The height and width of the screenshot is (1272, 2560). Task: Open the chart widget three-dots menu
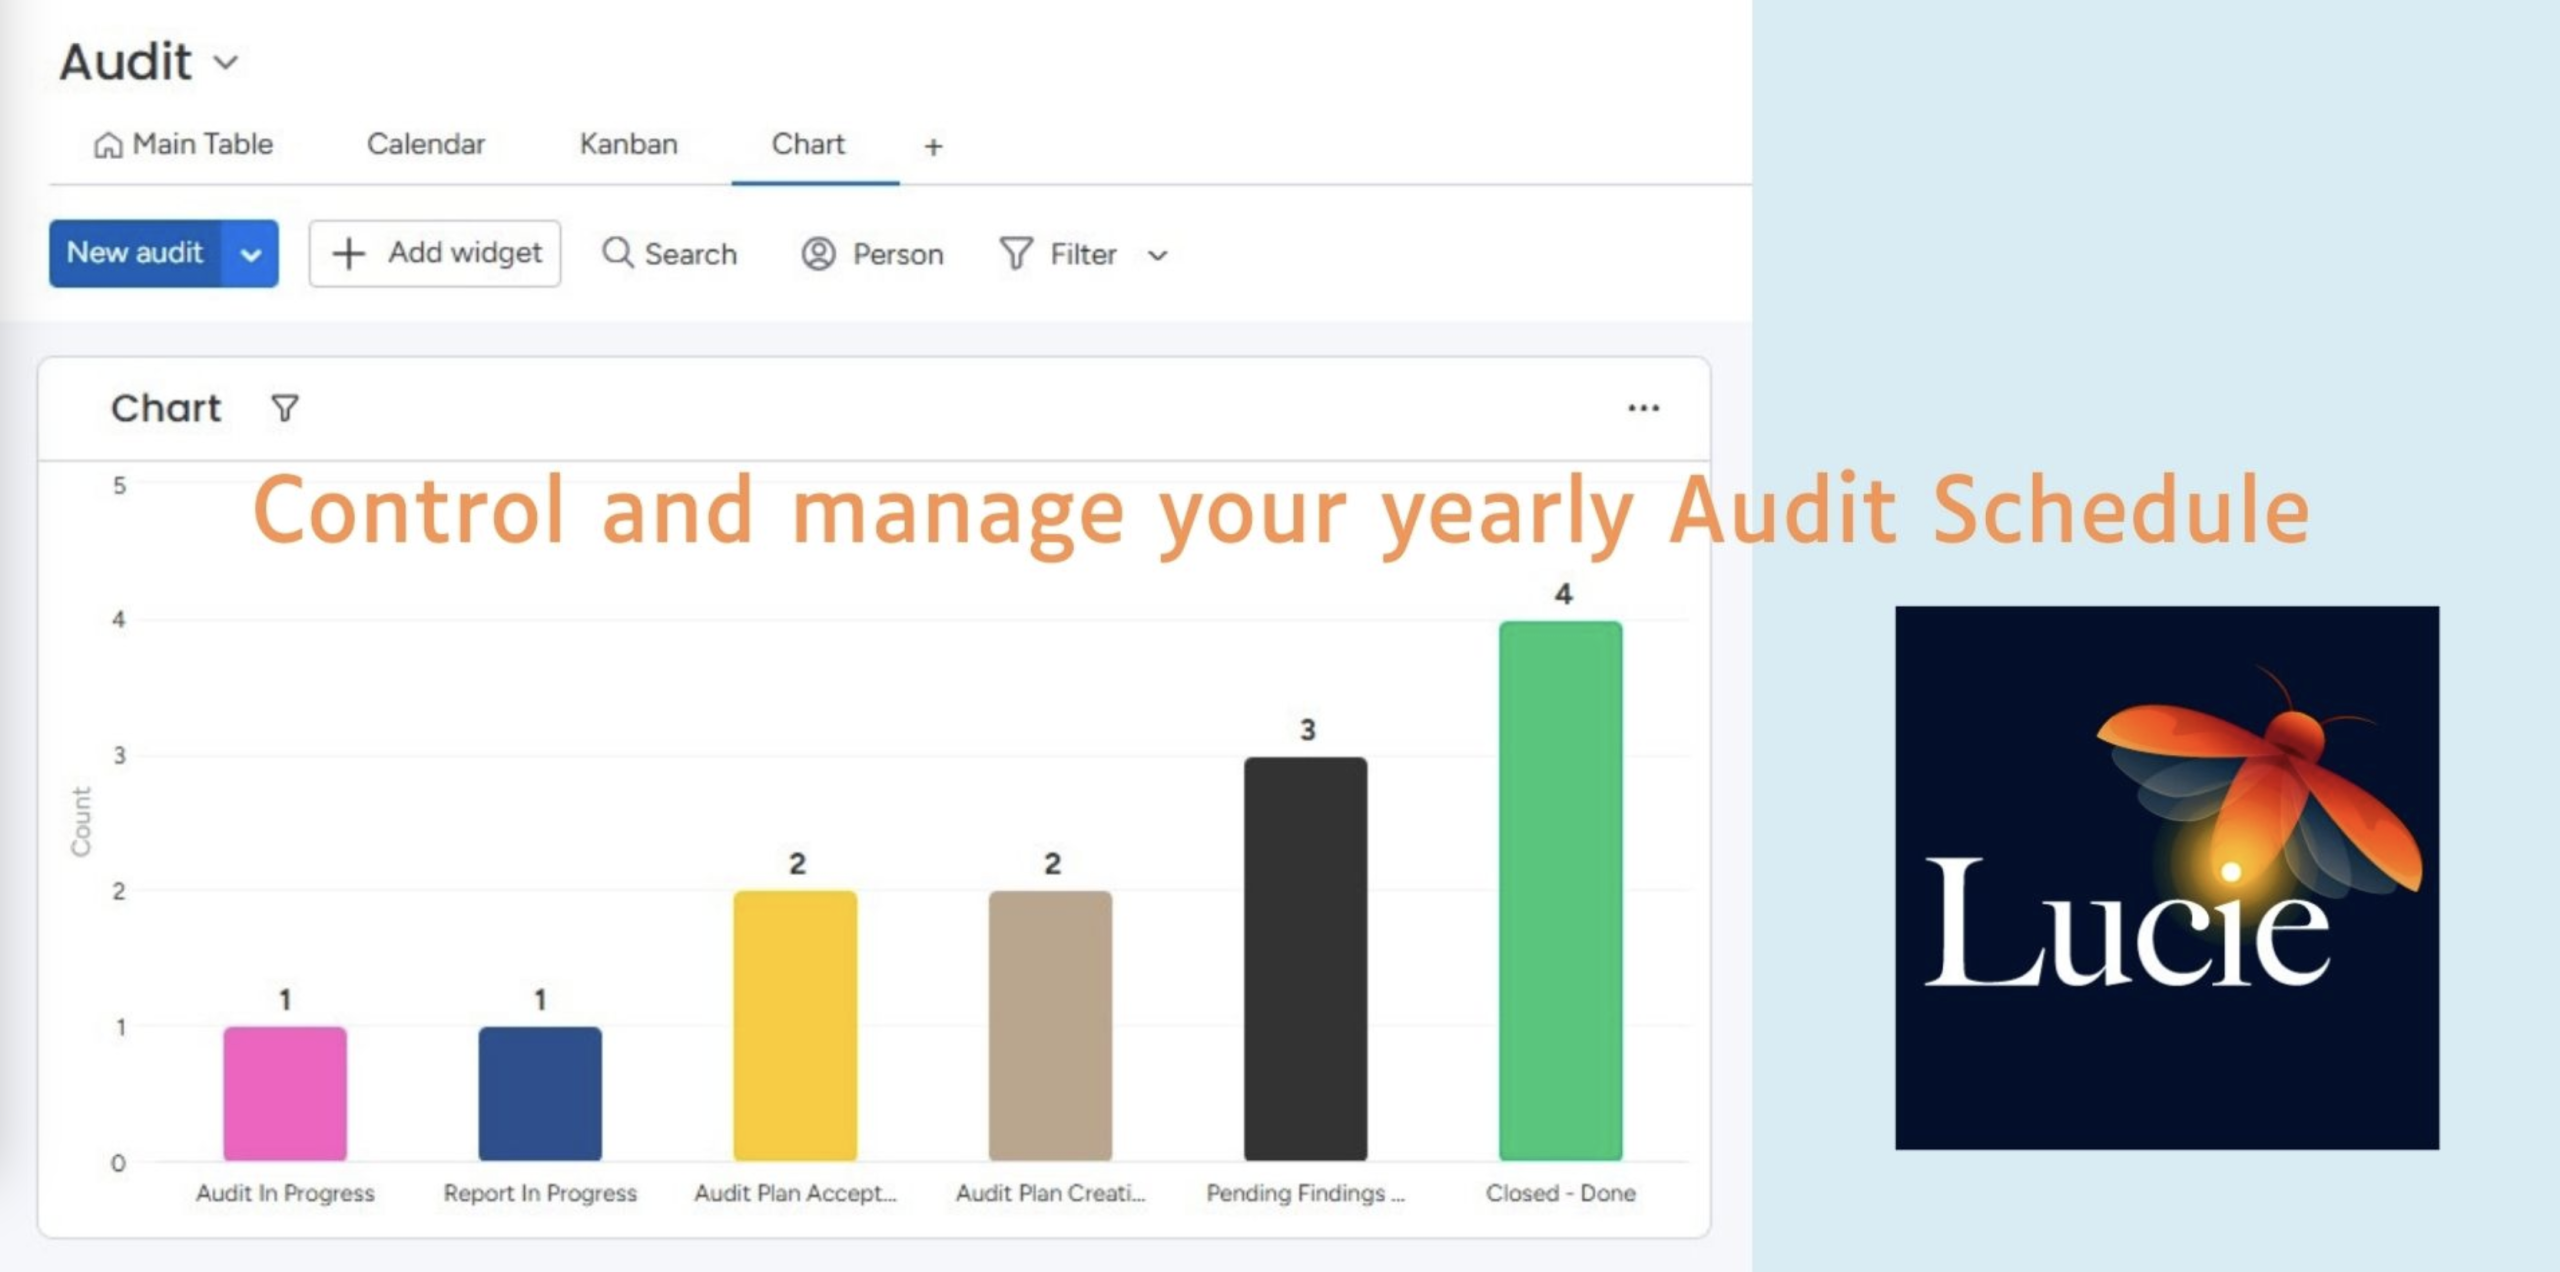click(x=1643, y=408)
